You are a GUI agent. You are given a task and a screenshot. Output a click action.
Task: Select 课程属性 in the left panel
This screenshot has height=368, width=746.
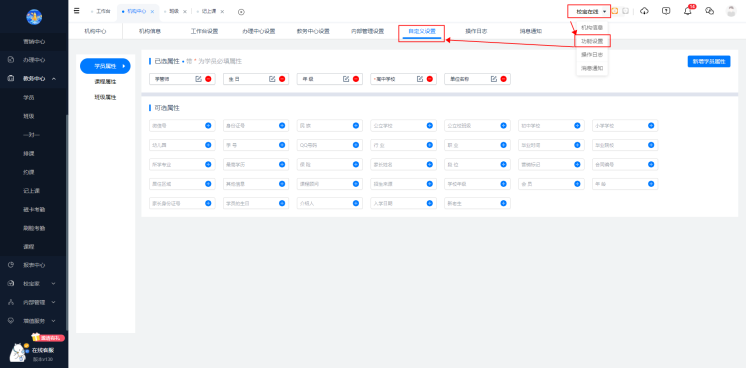click(105, 82)
